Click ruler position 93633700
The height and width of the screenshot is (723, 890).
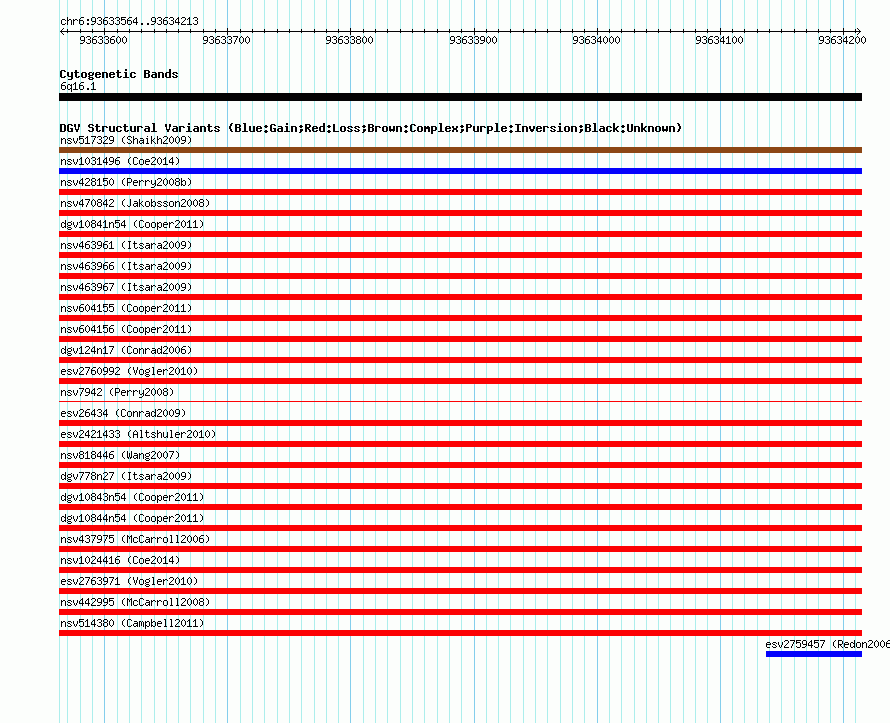(x=226, y=40)
